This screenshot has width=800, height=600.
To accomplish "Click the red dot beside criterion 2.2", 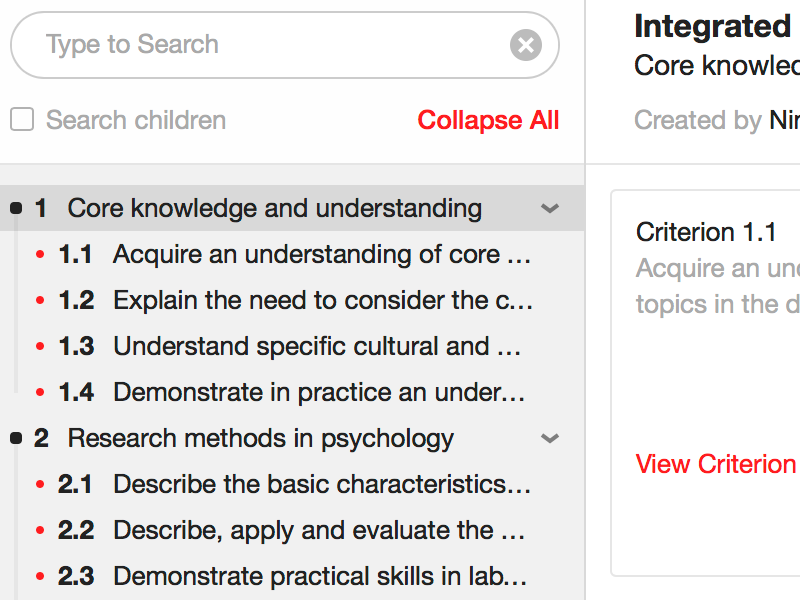I will point(40,531).
